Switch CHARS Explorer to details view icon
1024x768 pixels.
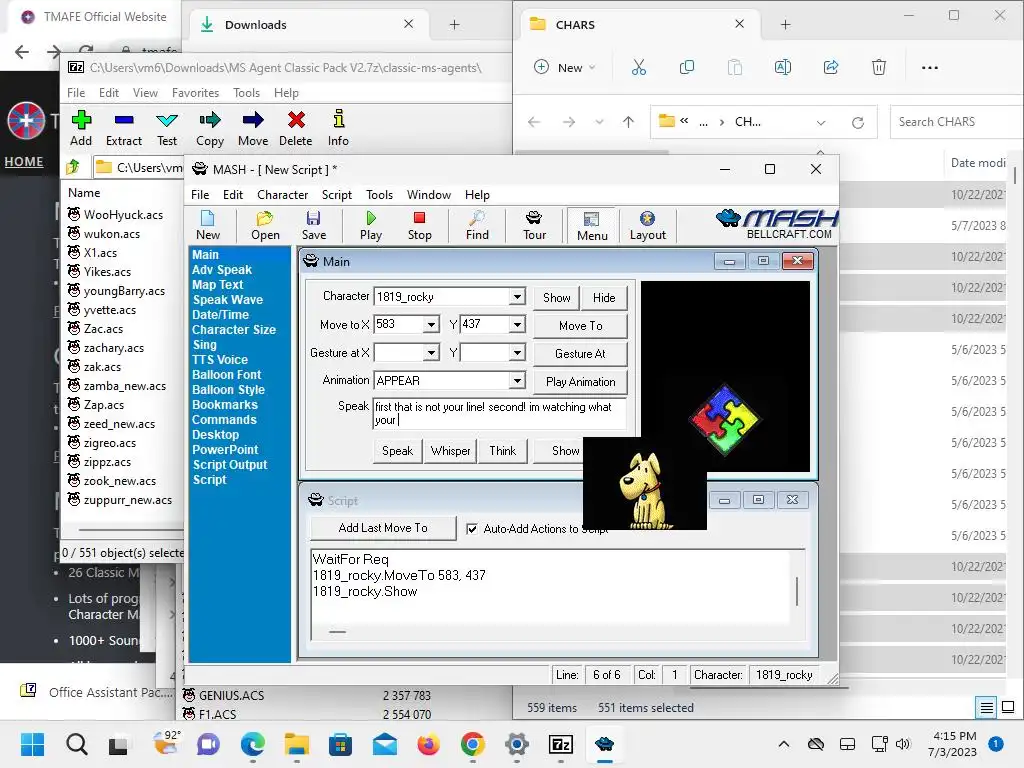click(987, 707)
